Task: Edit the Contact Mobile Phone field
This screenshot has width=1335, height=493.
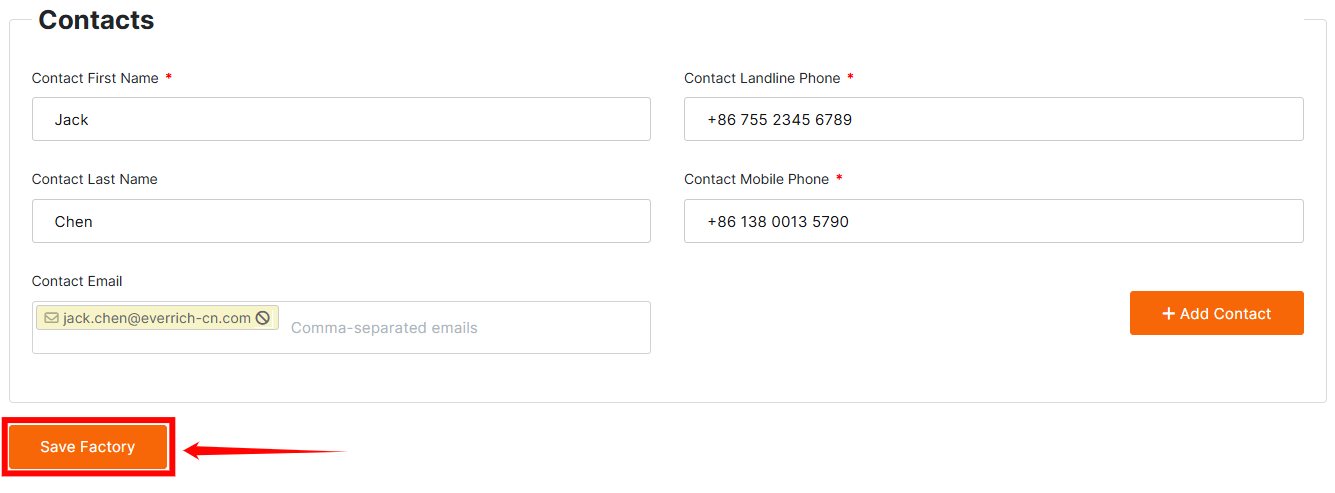Action: (993, 221)
